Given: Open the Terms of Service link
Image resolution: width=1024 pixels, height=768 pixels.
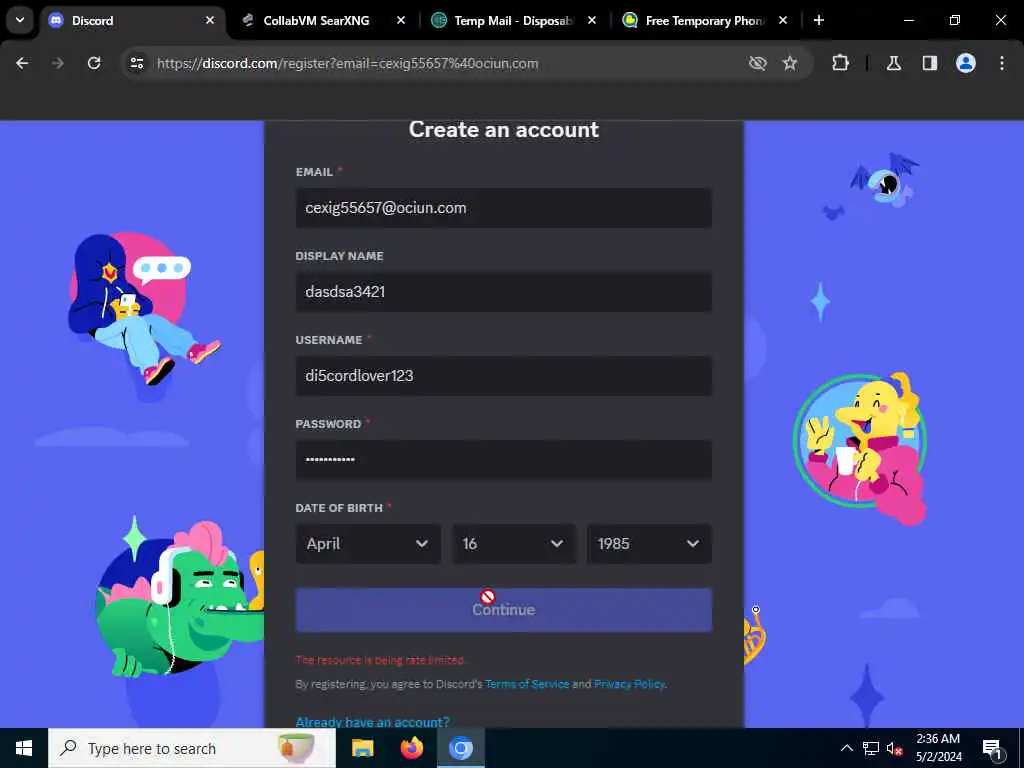Looking at the screenshot, I should click(527, 684).
